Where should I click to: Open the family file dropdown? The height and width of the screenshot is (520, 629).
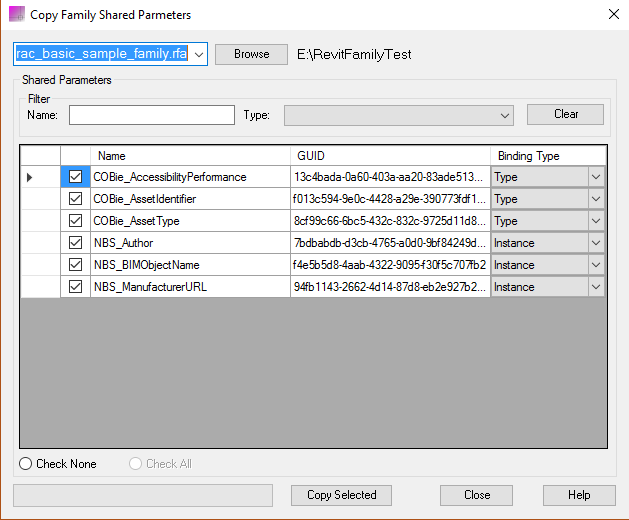point(199,54)
